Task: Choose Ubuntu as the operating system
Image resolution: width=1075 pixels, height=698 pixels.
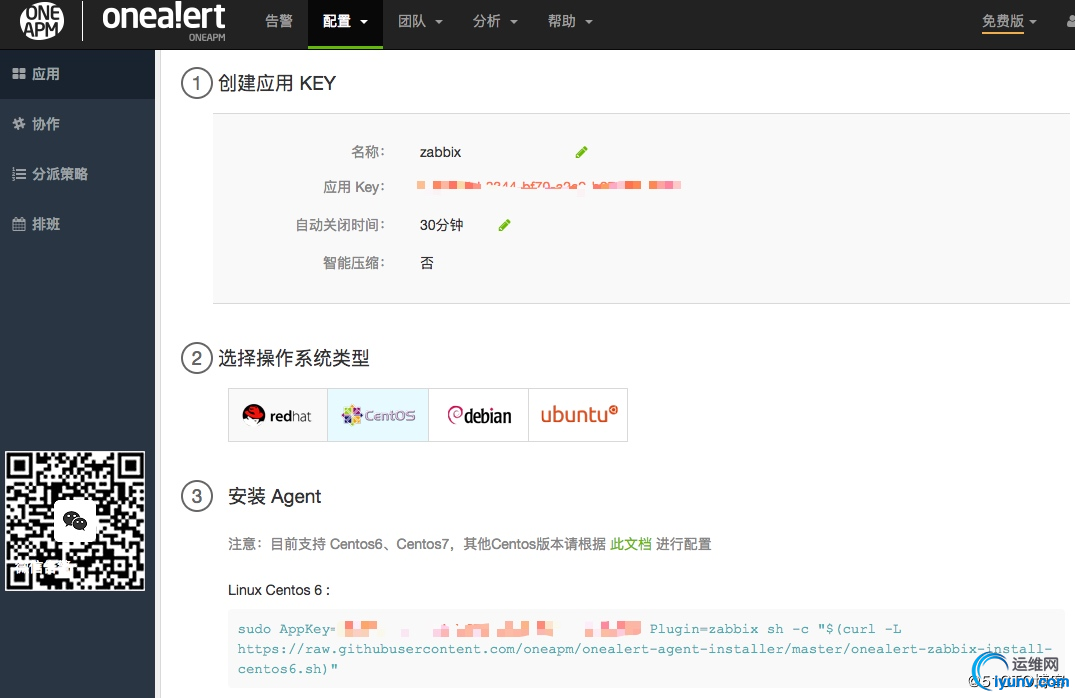Action: [x=578, y=414]
